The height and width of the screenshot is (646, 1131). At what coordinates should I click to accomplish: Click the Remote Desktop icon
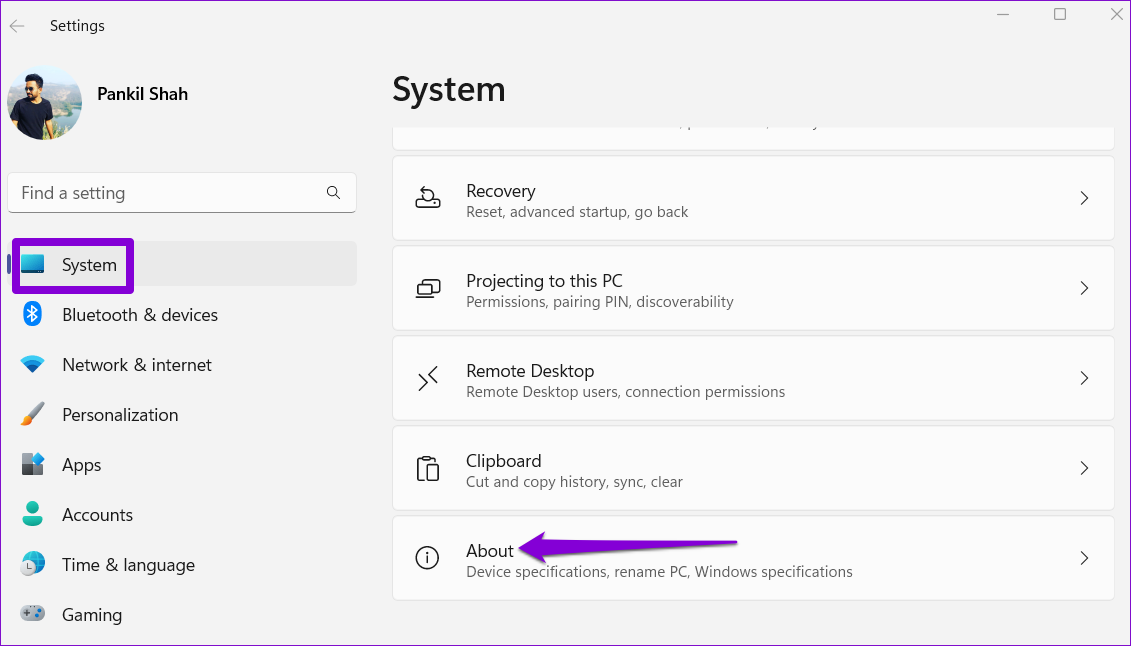tap(428, 378)
